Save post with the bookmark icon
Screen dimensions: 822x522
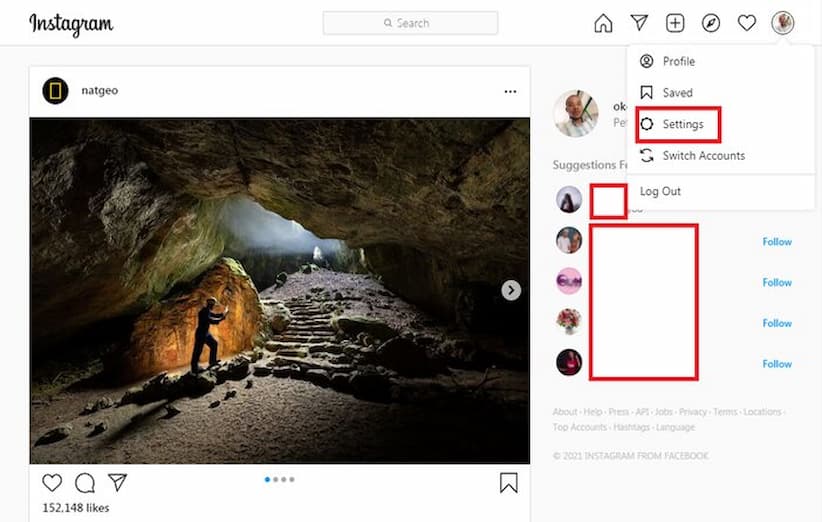[x=508, y=483]
